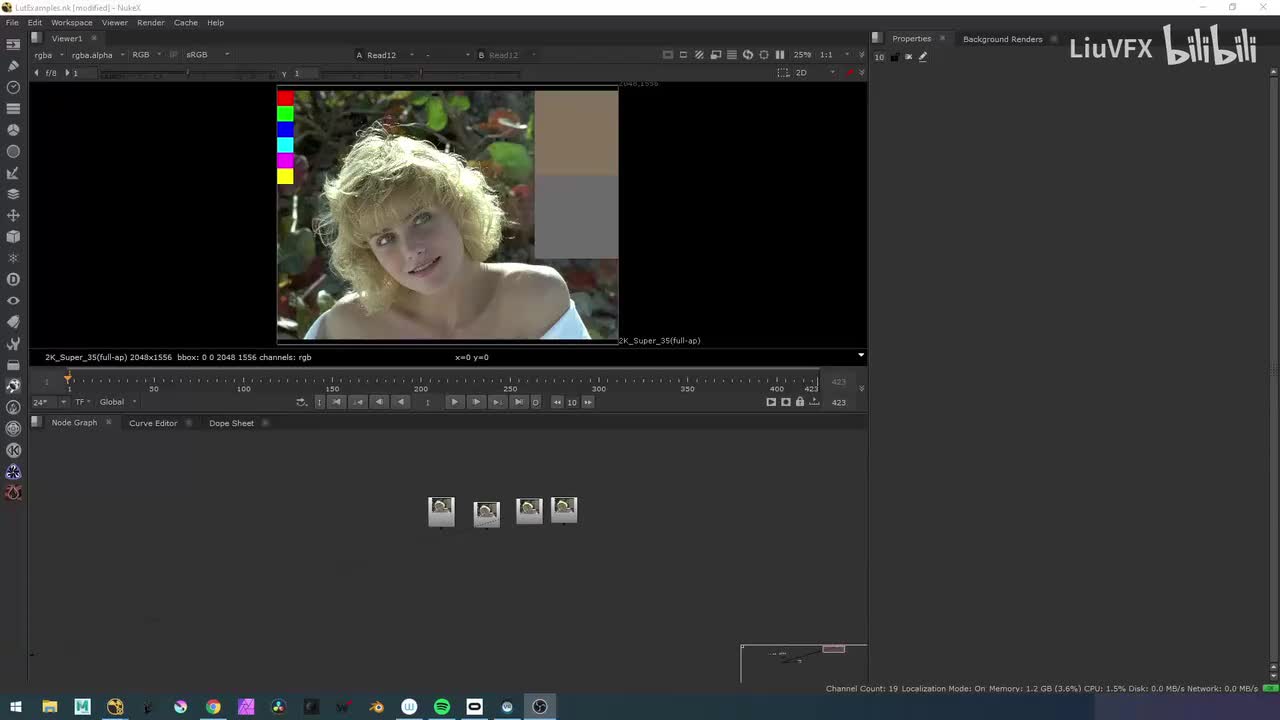
Task: Click the clip warning stripes icon in viewer
Action: click(x=700, y=55)
